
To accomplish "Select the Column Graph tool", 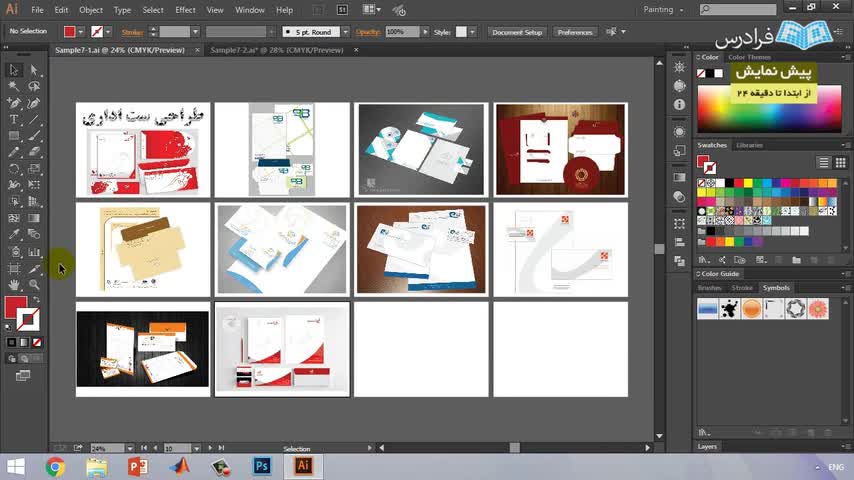I will (34, 252).
